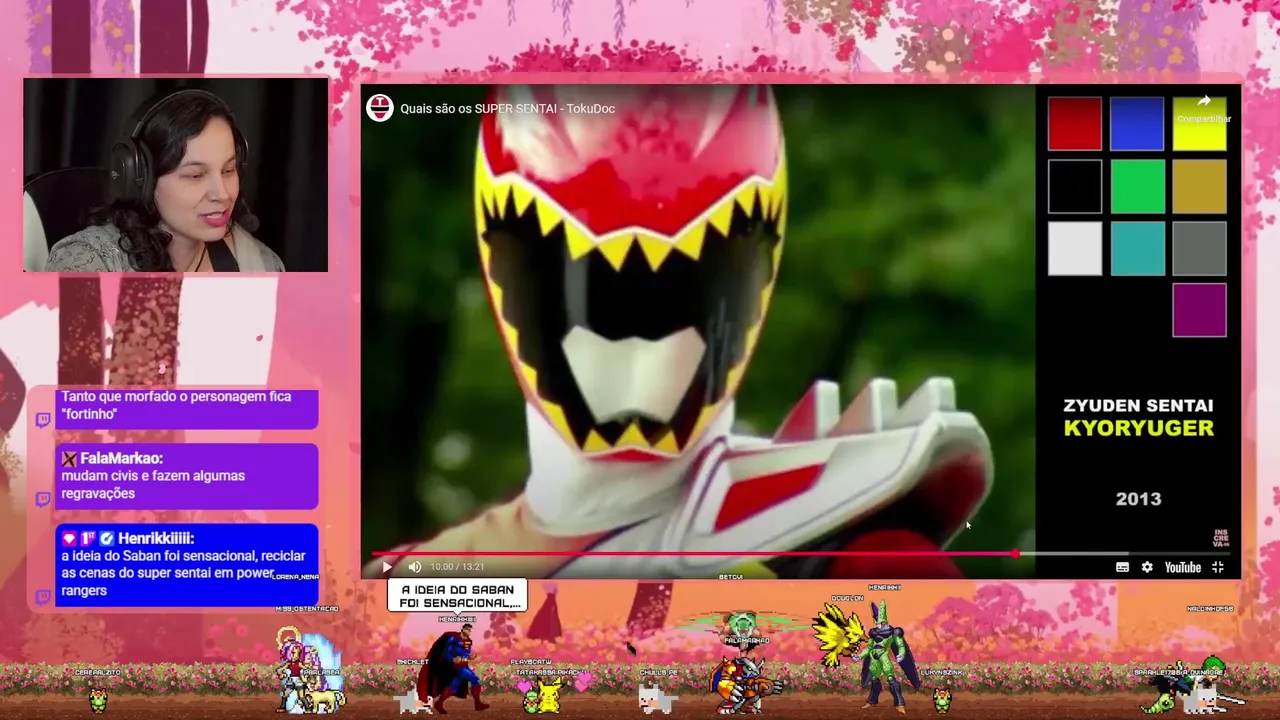Click the pink-haired avatar with white dog
The height and width of the screenshot is (720, 1280).
[x=310, y=672]
